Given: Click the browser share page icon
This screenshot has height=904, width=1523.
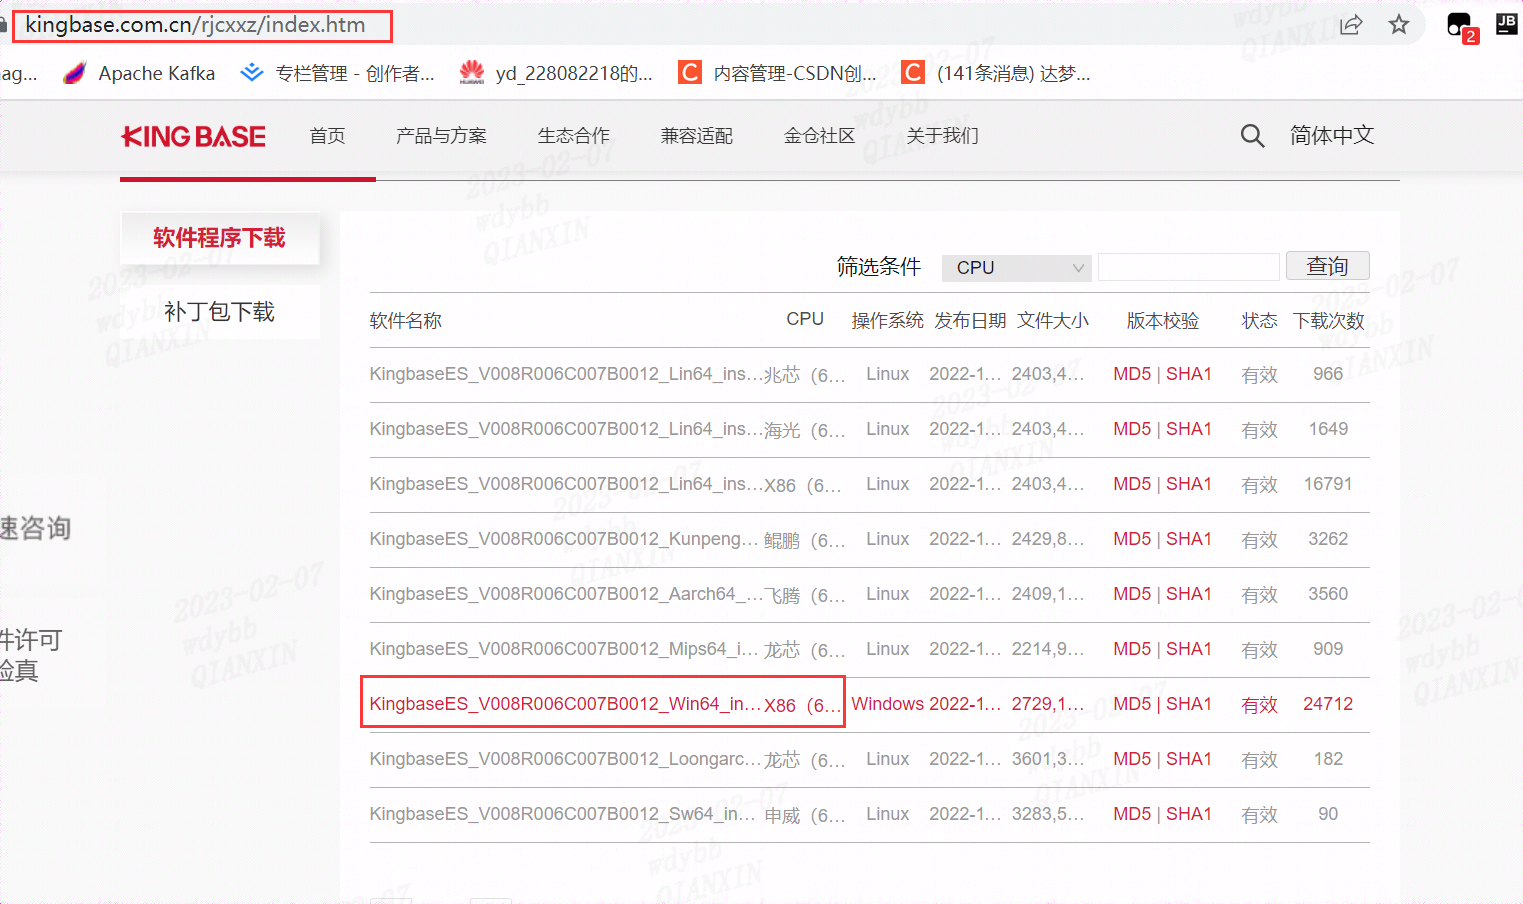Looking at the screenshot, I should coord(1351,25).
